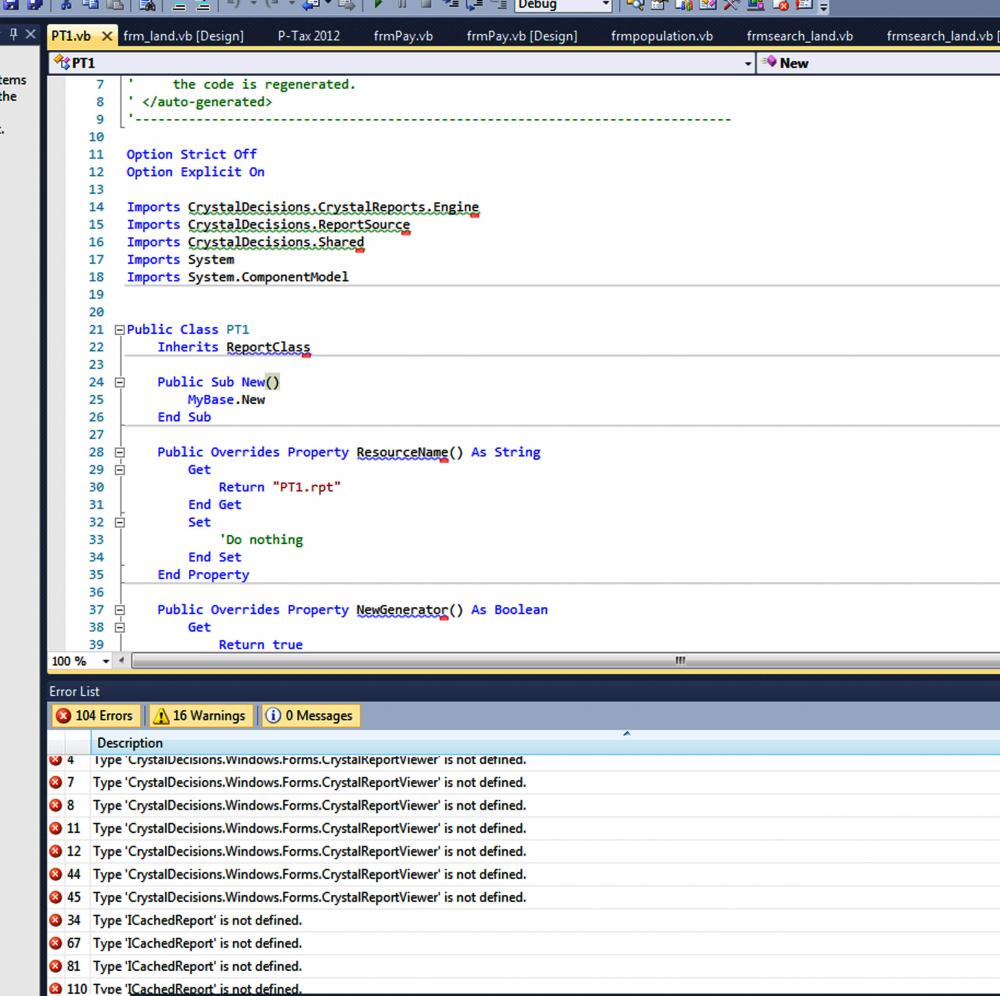The width and height of the screenshot is (1000, 996).
Task: Click Imports CrystalDecisions.Shared line
Action: 246,242
